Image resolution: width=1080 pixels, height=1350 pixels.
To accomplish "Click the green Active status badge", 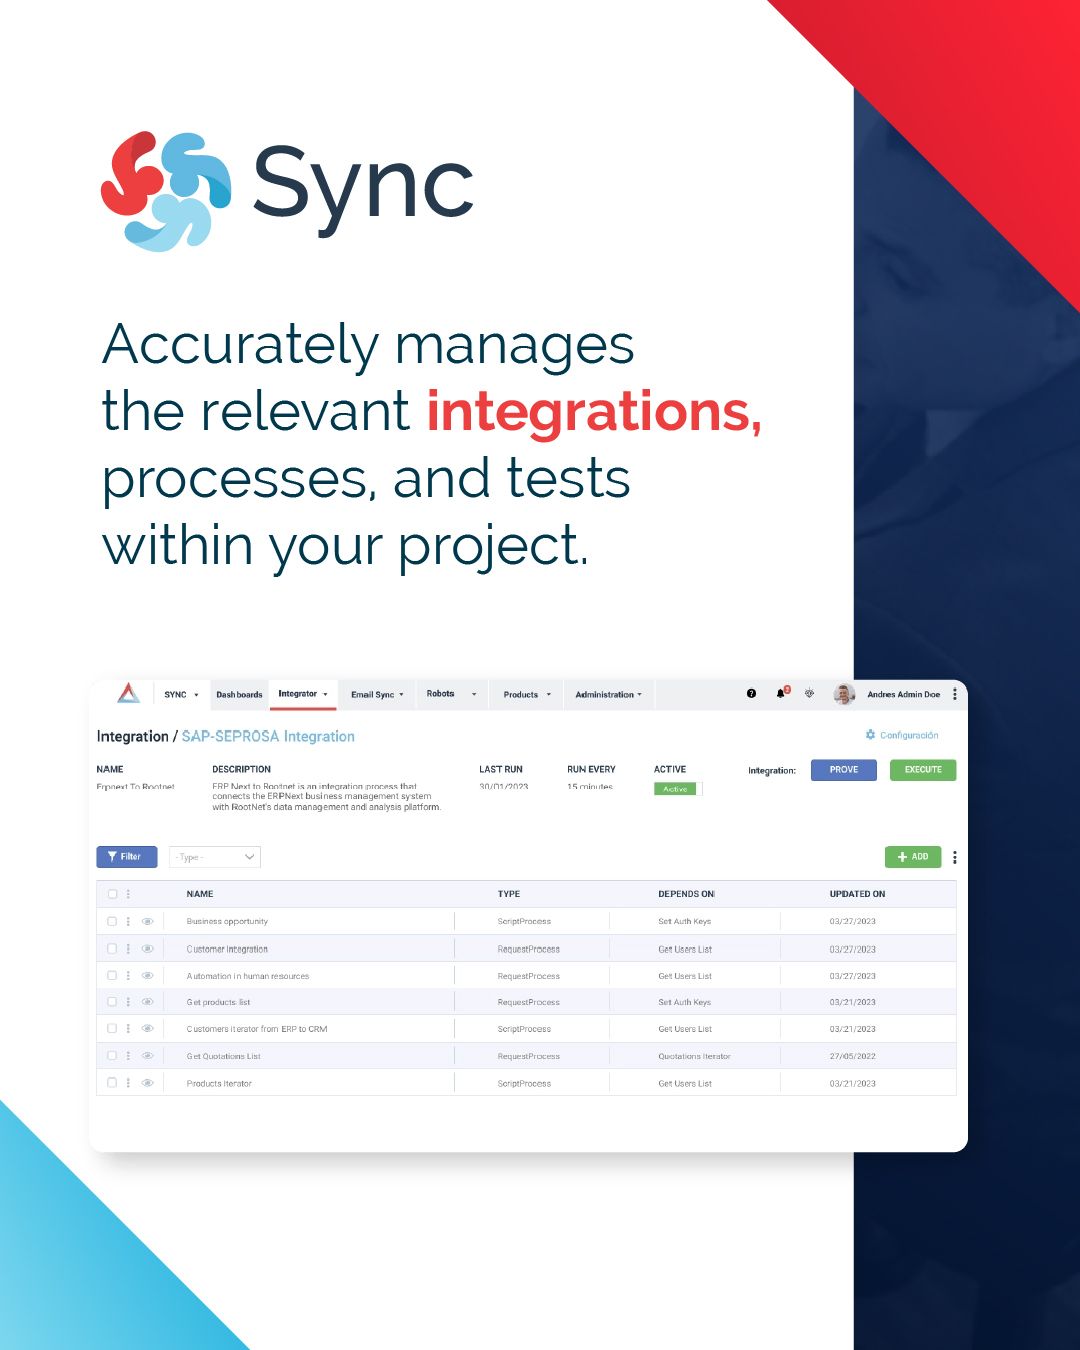I will (x=675, y=789).
